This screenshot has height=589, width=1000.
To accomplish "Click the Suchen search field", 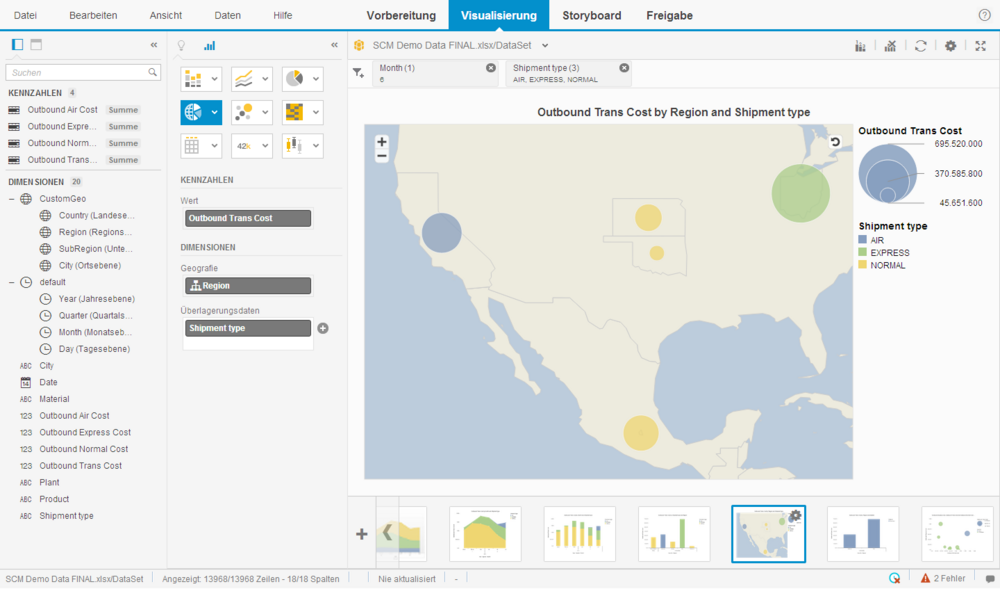I will [x=83, y=73].
